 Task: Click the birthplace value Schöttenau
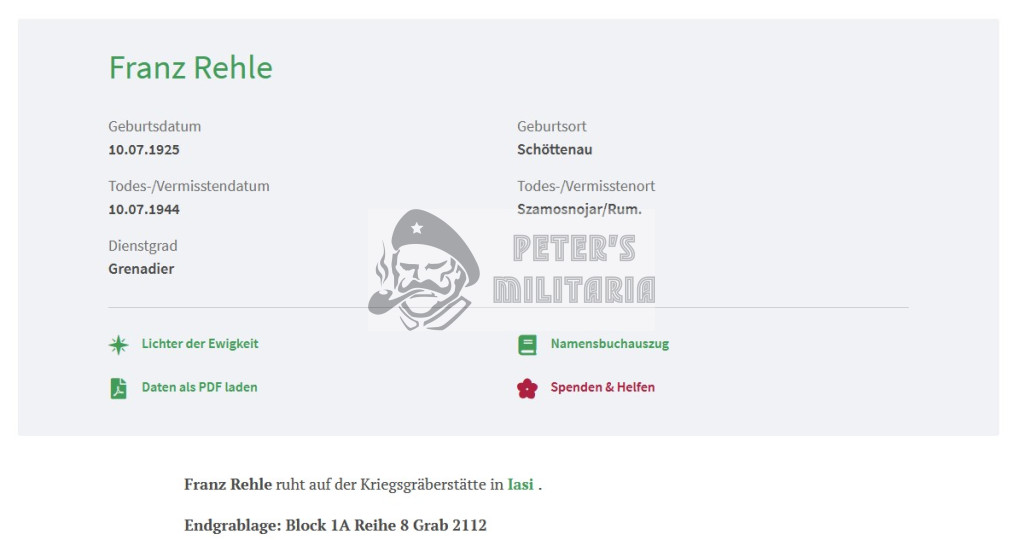pos(554,150)
